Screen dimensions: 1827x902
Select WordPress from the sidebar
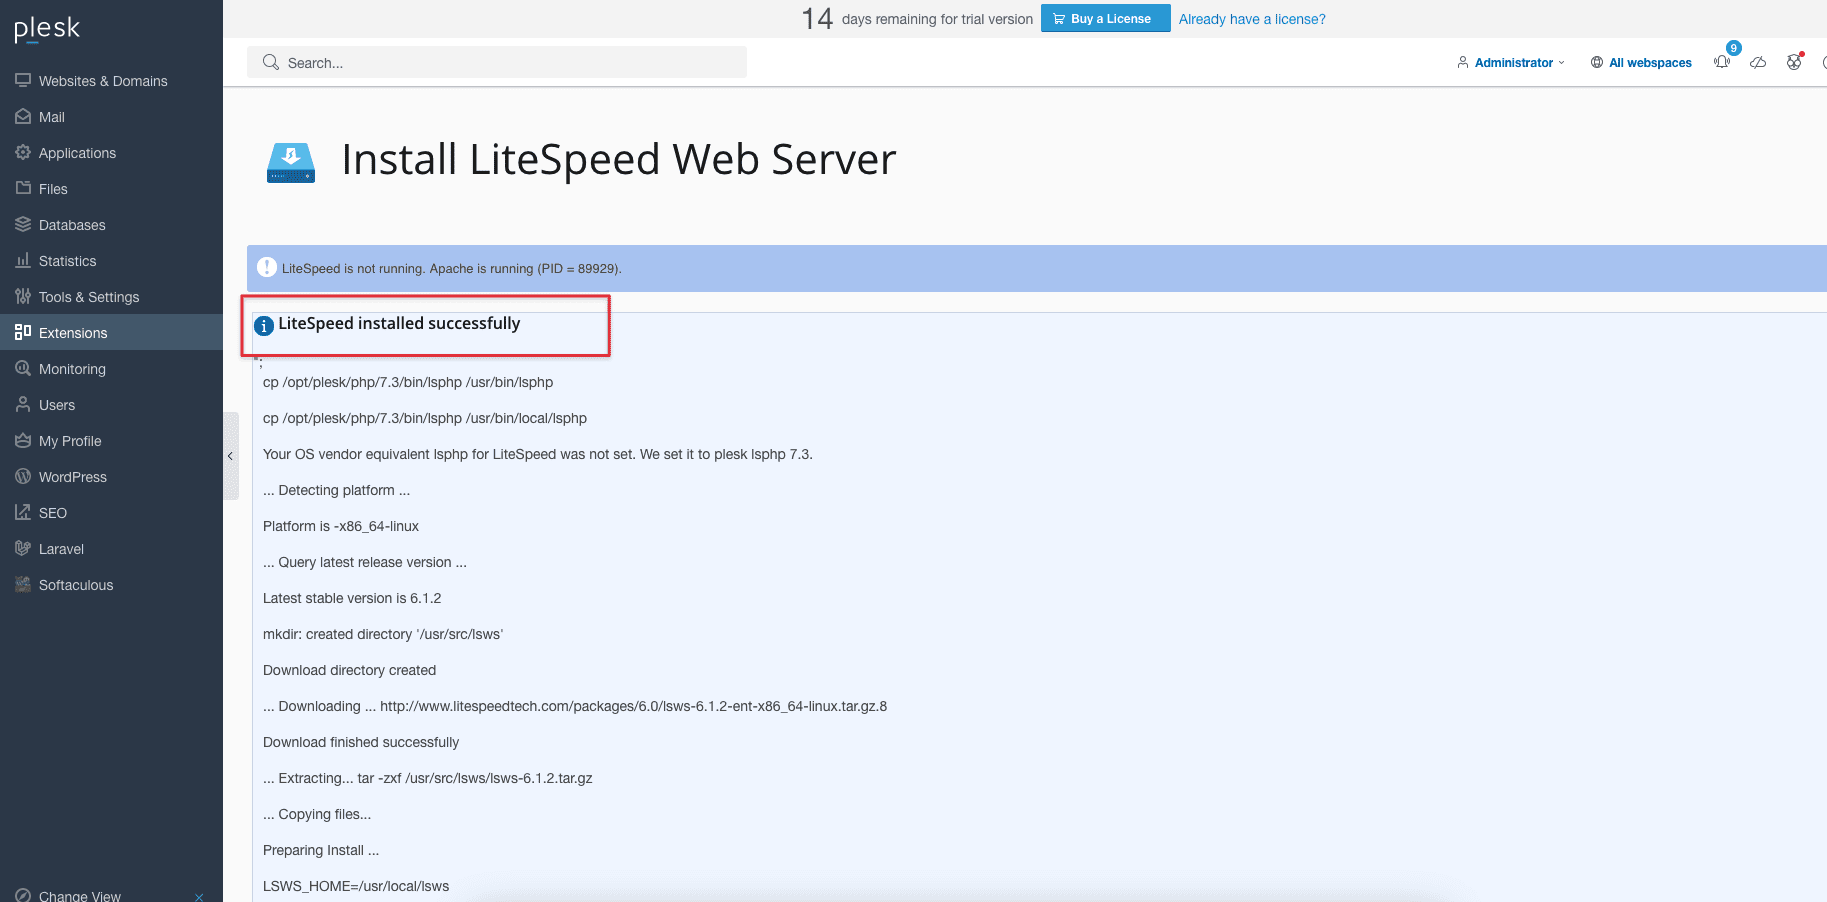coord(72,477)
